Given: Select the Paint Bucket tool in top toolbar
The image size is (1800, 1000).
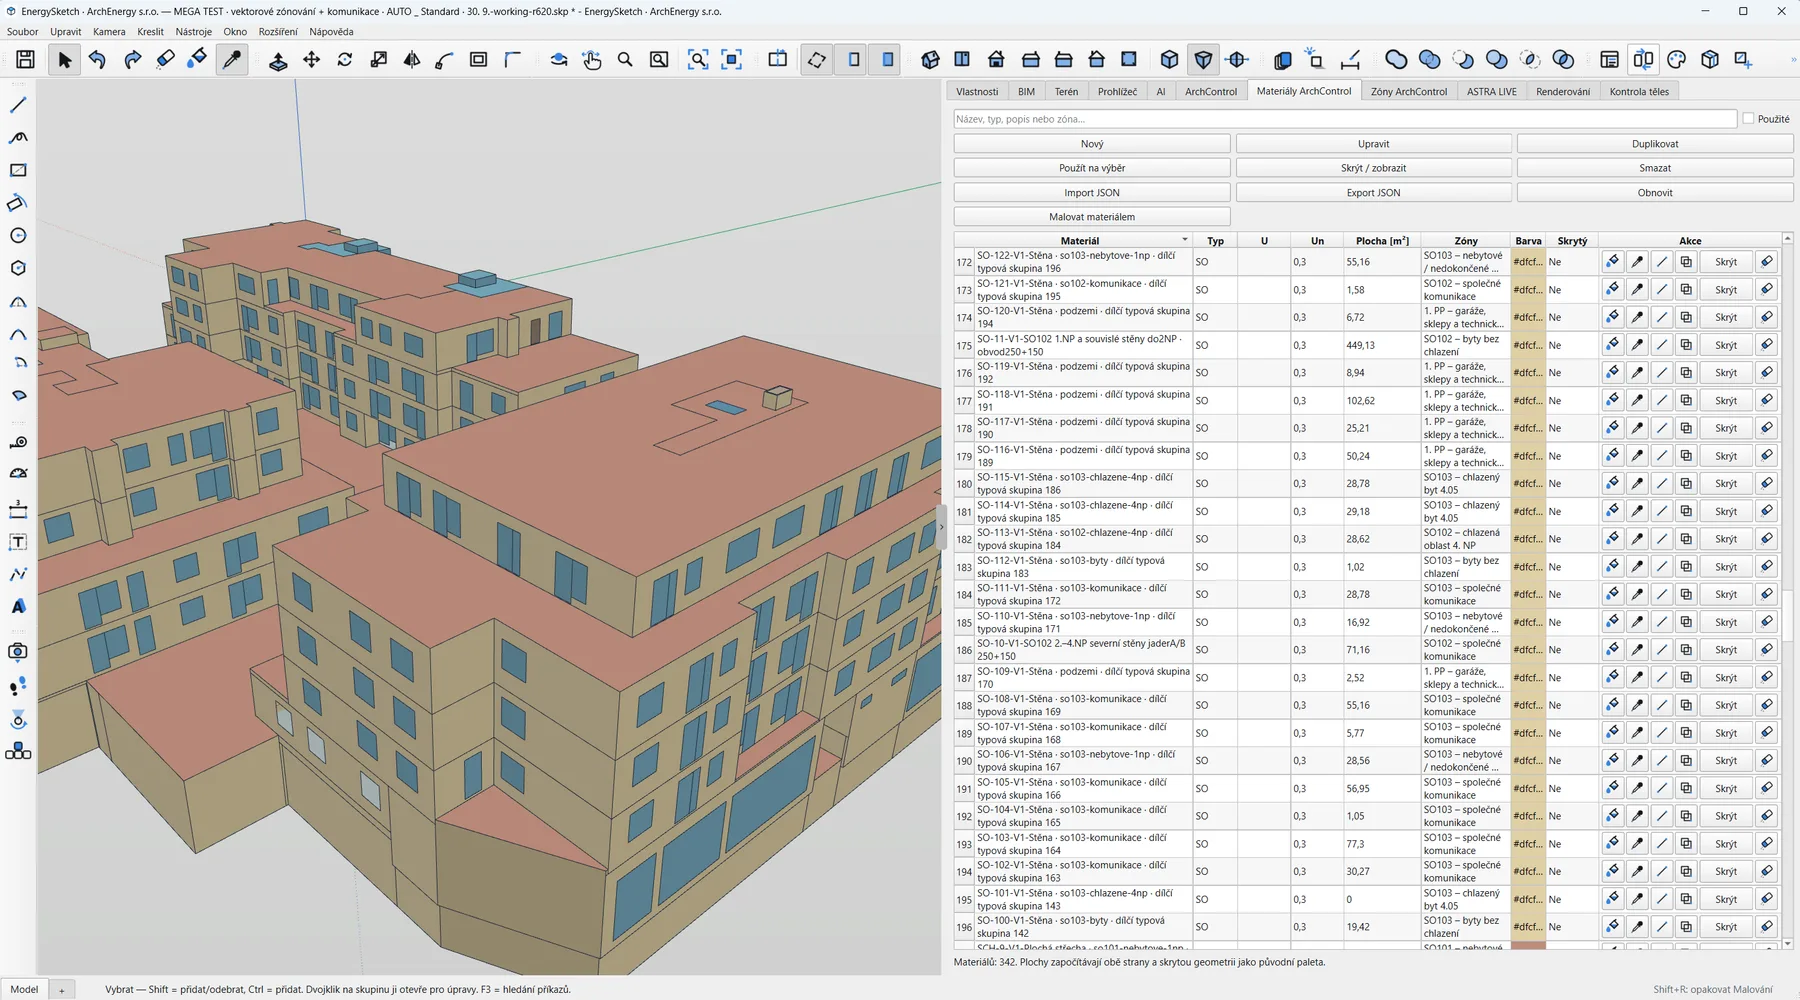Looking at the screenshot, I should point(197,60).
